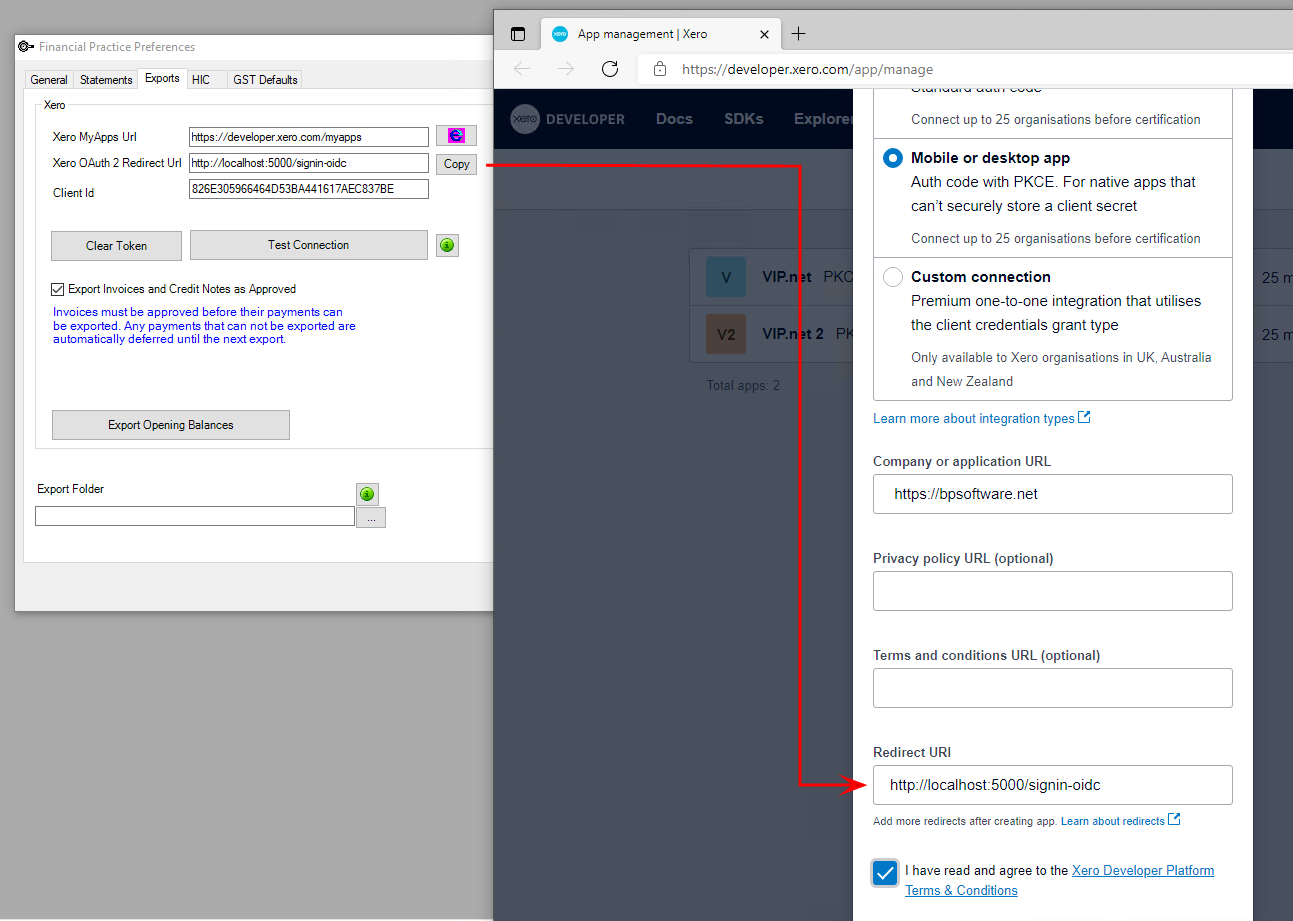Viewport: 1293px width, 921px height.
Task: Click browser tab actions icon
Action: pos(518,34)
